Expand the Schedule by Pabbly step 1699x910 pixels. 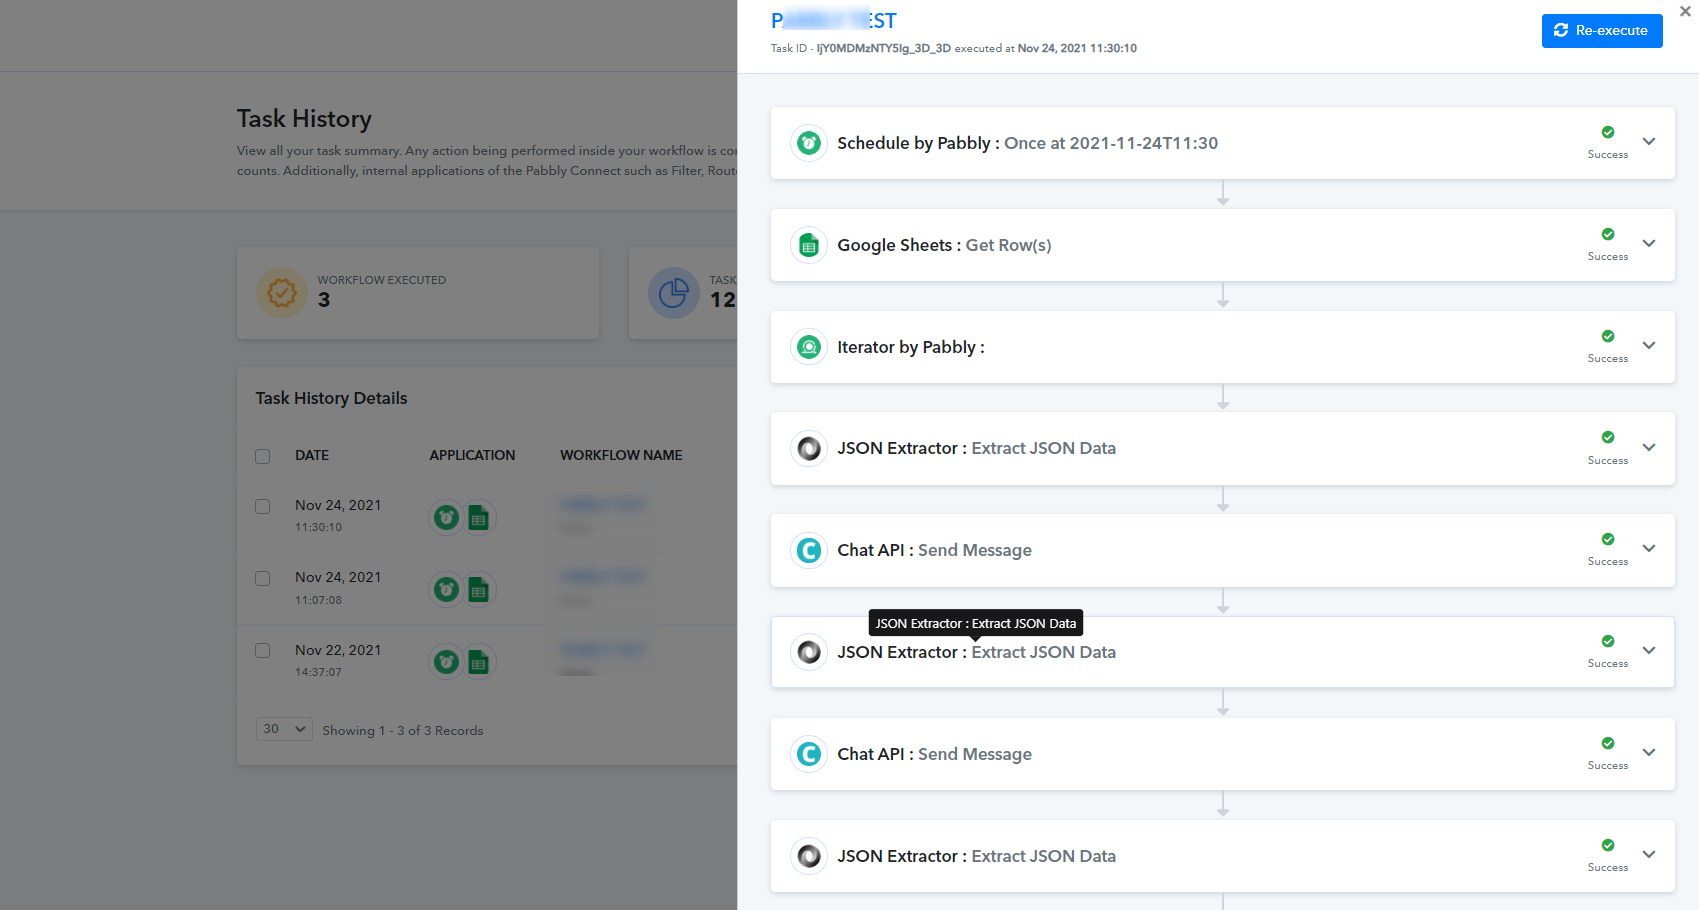1649,141
